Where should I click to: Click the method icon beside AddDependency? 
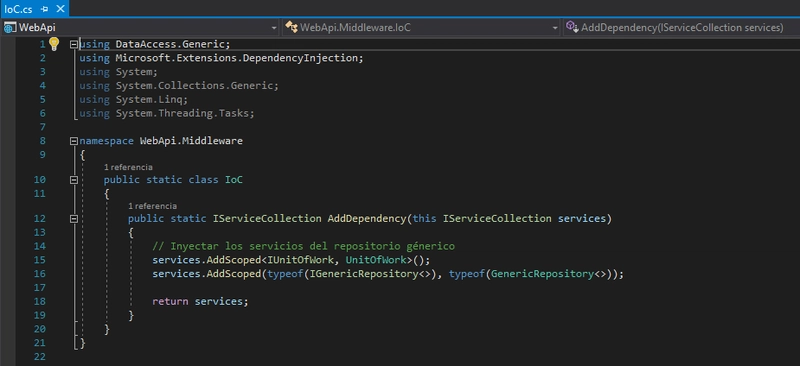(572, 27)
